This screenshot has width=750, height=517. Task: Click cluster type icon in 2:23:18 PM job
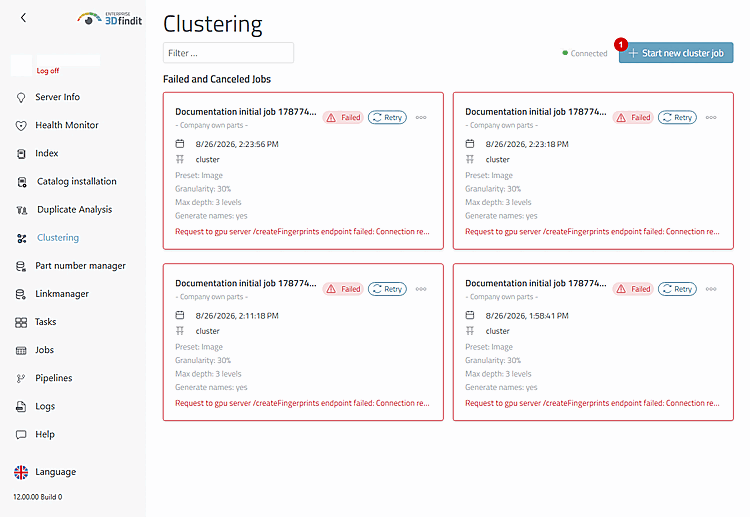pos(470,159)
